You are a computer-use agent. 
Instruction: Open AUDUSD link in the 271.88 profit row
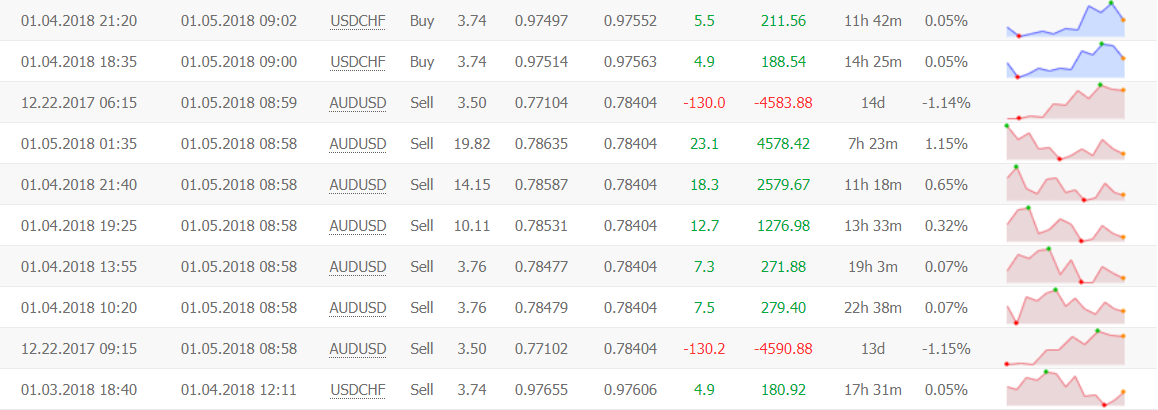[357, 267]
